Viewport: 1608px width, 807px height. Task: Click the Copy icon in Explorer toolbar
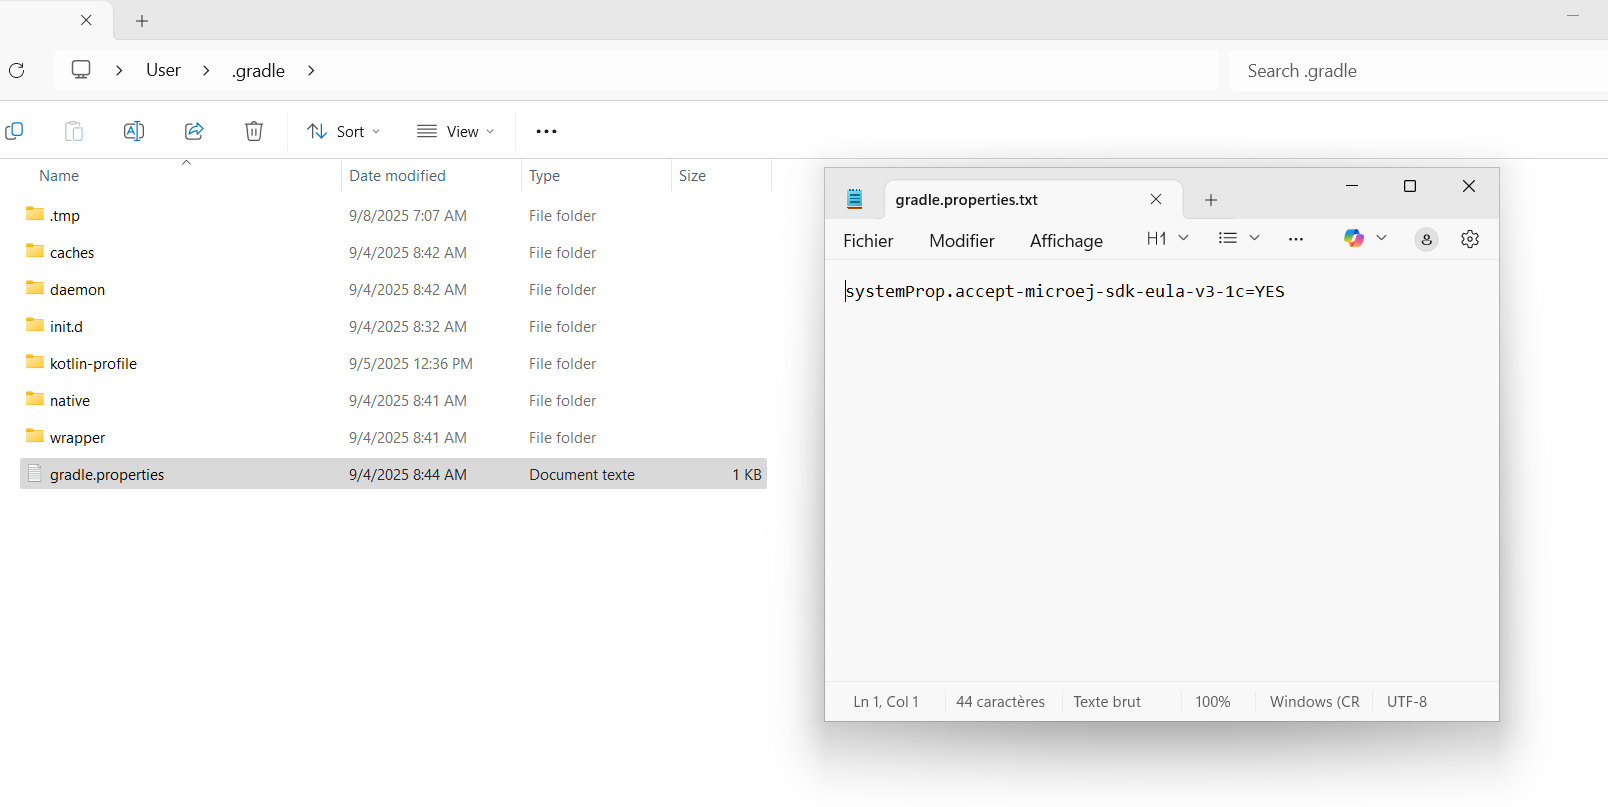14,131
